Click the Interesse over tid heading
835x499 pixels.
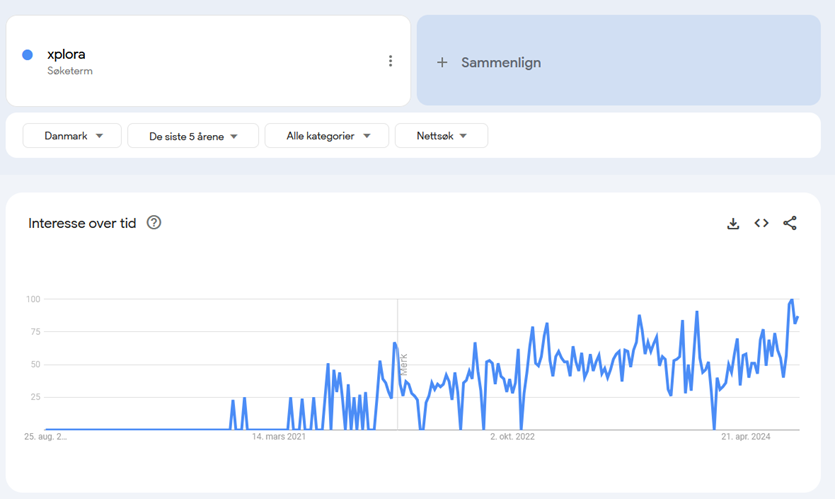82,223
